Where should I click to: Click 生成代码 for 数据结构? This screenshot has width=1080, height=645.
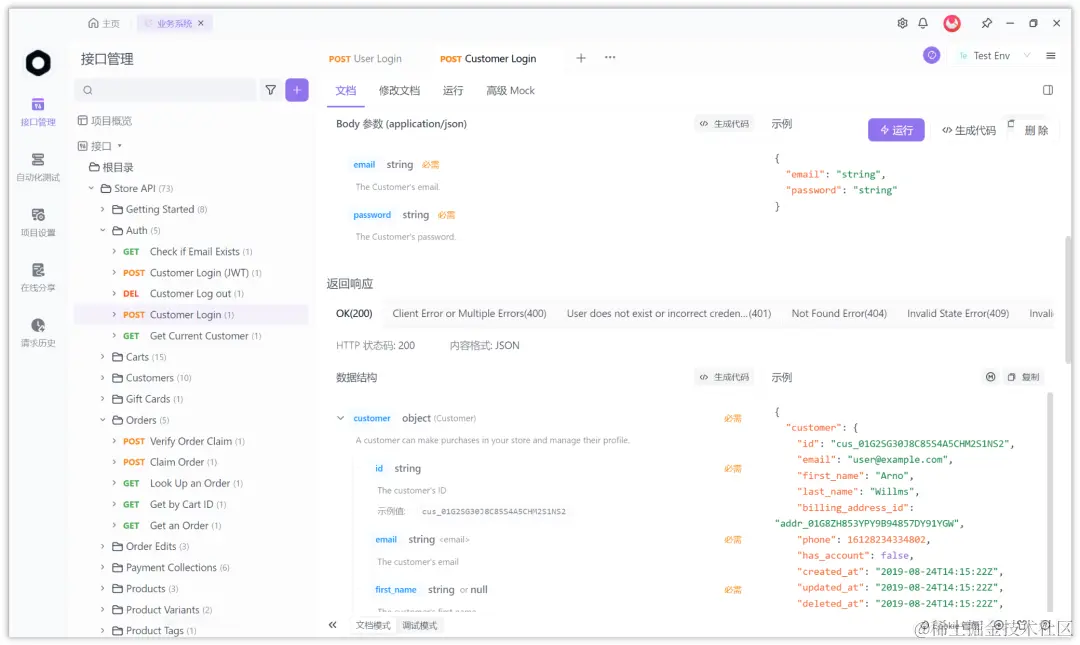pyautogui.click(x=725, y=378)
